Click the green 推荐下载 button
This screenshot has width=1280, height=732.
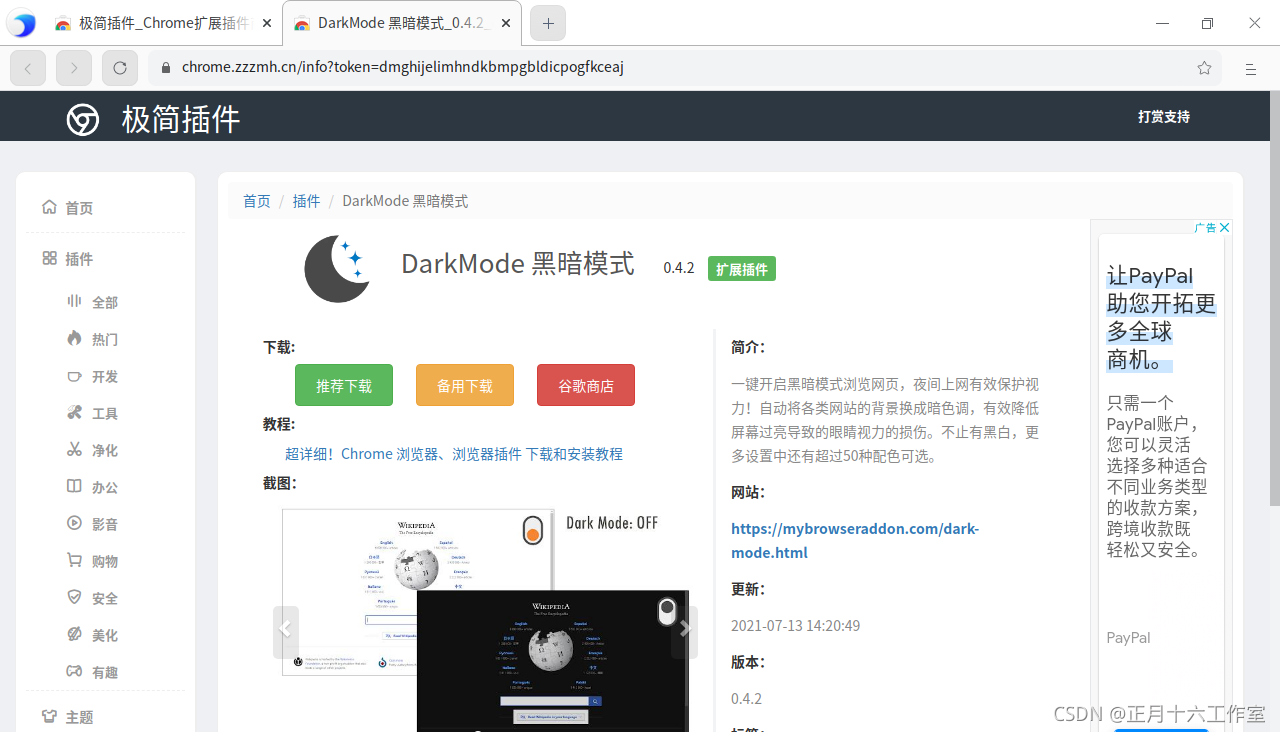pos(344,385)
